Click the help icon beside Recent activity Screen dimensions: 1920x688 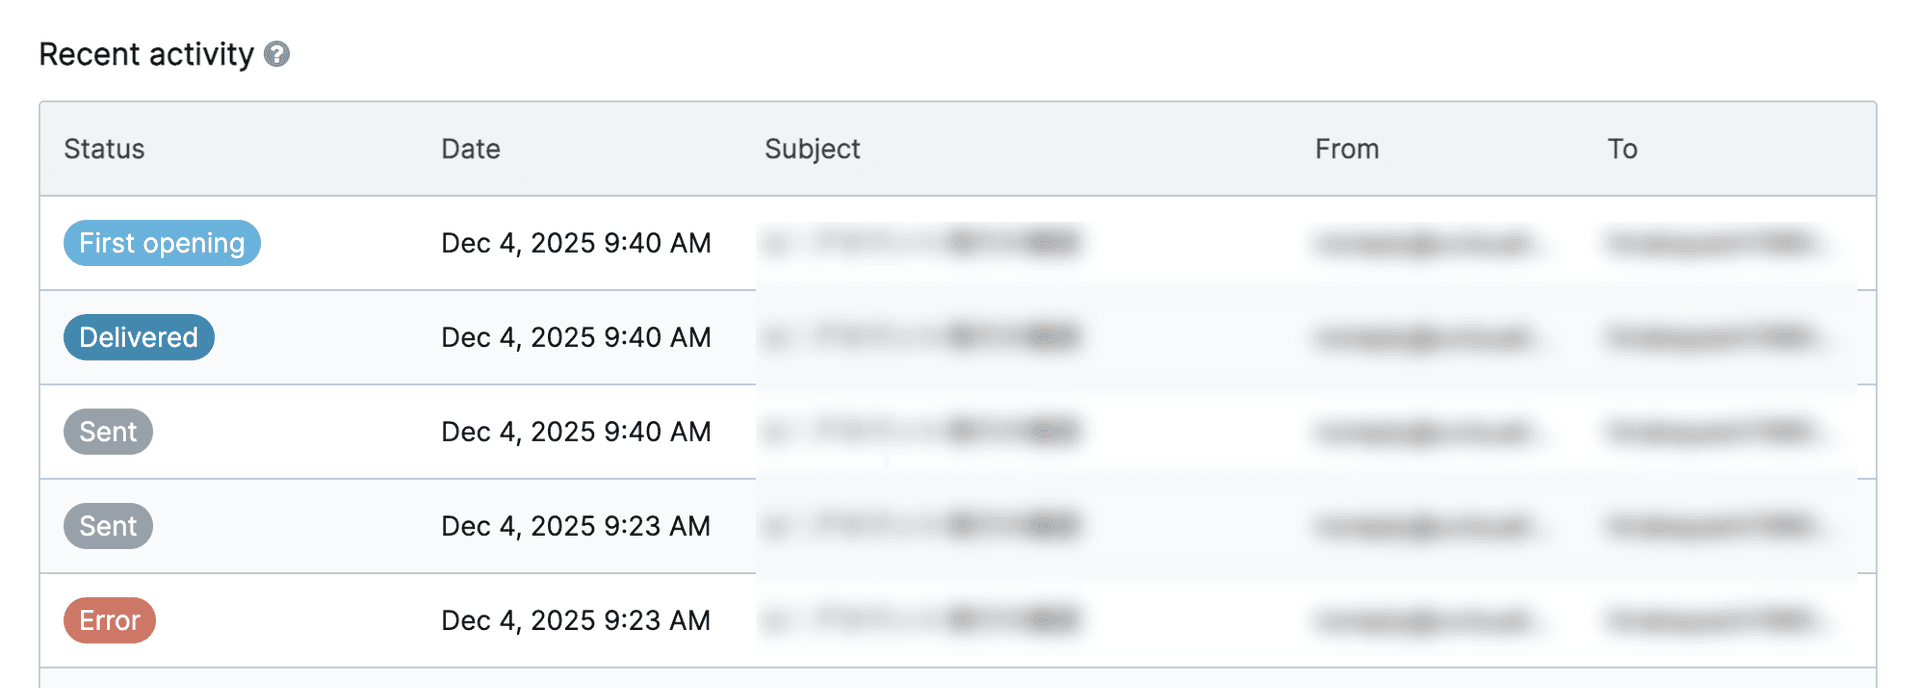coord(277,54)
